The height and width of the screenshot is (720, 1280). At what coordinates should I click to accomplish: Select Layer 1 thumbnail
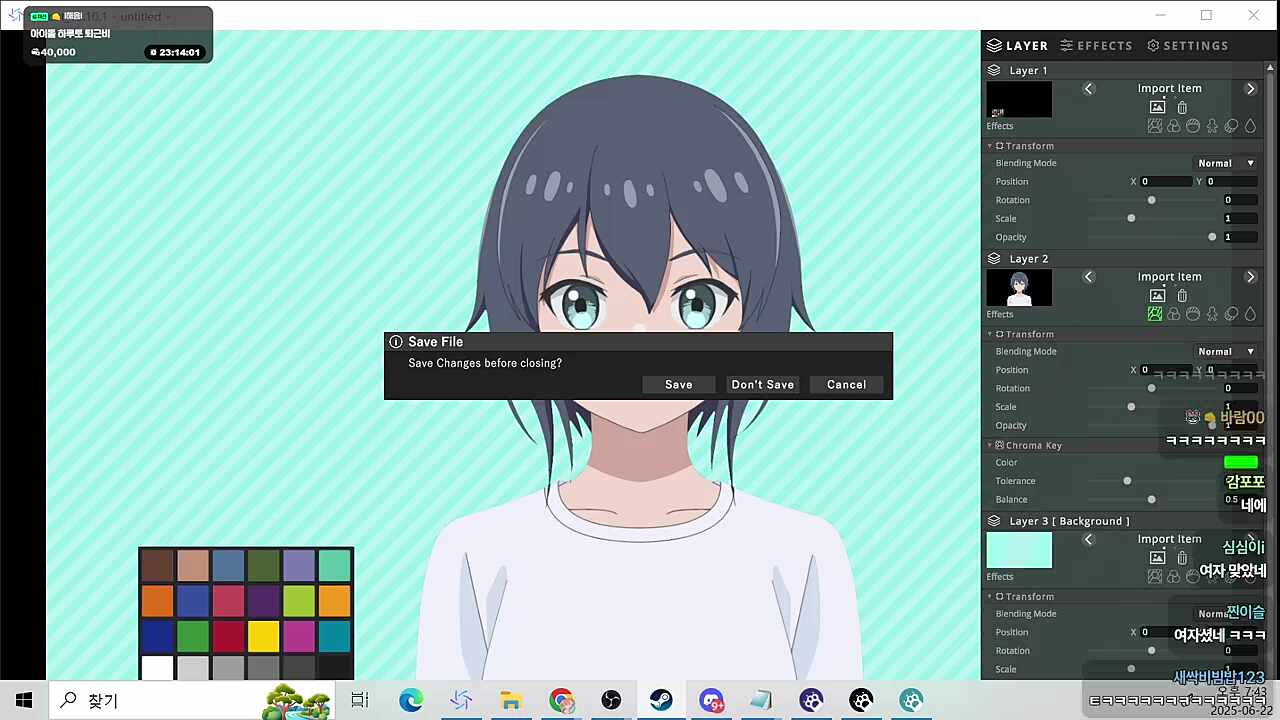[x=1019, y=99]
